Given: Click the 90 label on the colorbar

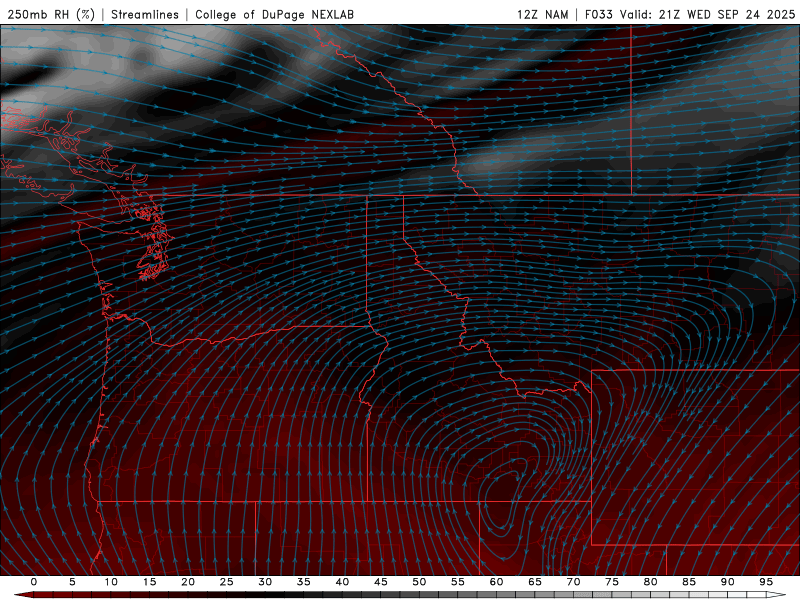Looking at the screenshot, I should (728, 582).
